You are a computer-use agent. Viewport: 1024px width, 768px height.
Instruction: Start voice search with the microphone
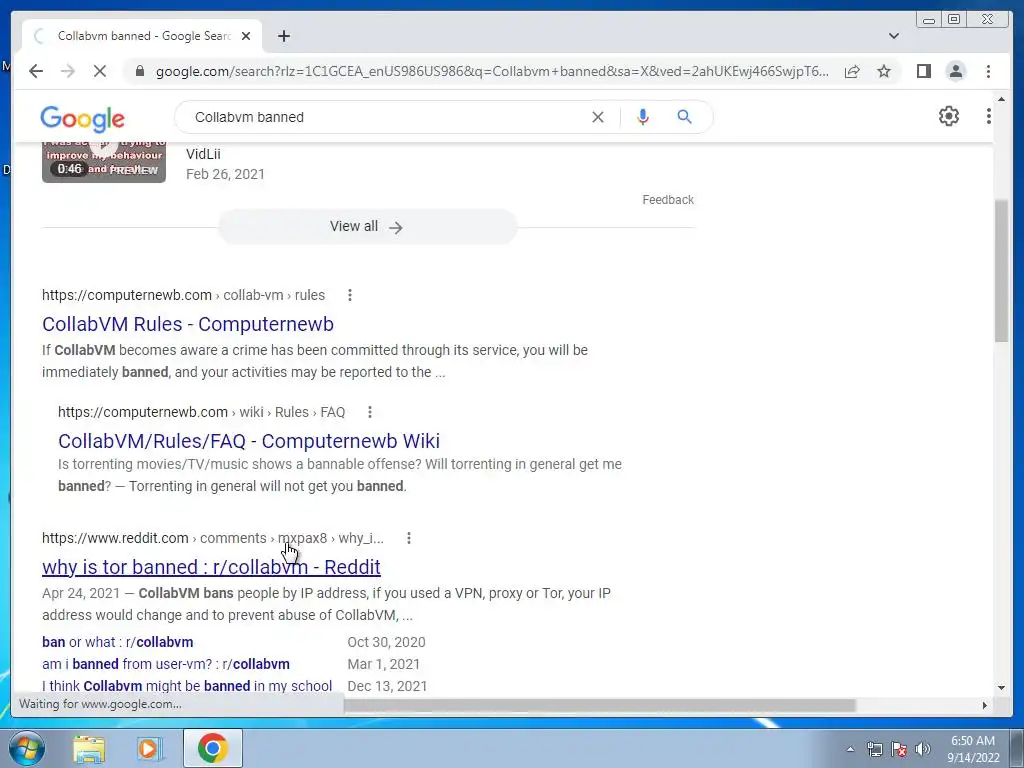click(643, 117)
